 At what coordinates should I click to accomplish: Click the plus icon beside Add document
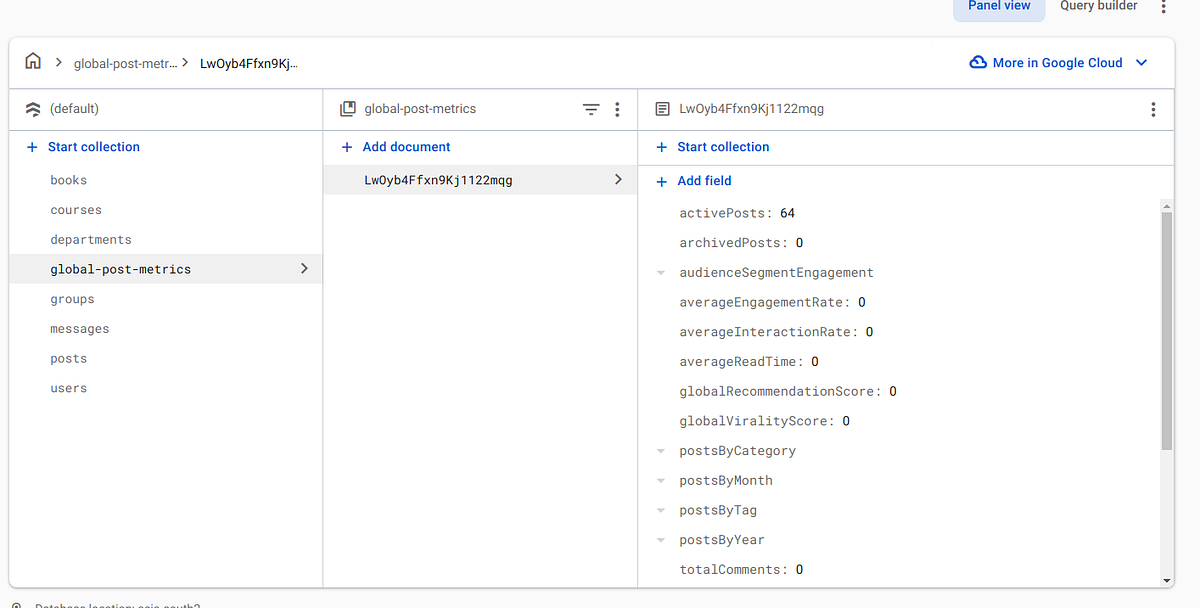[347, 147]
